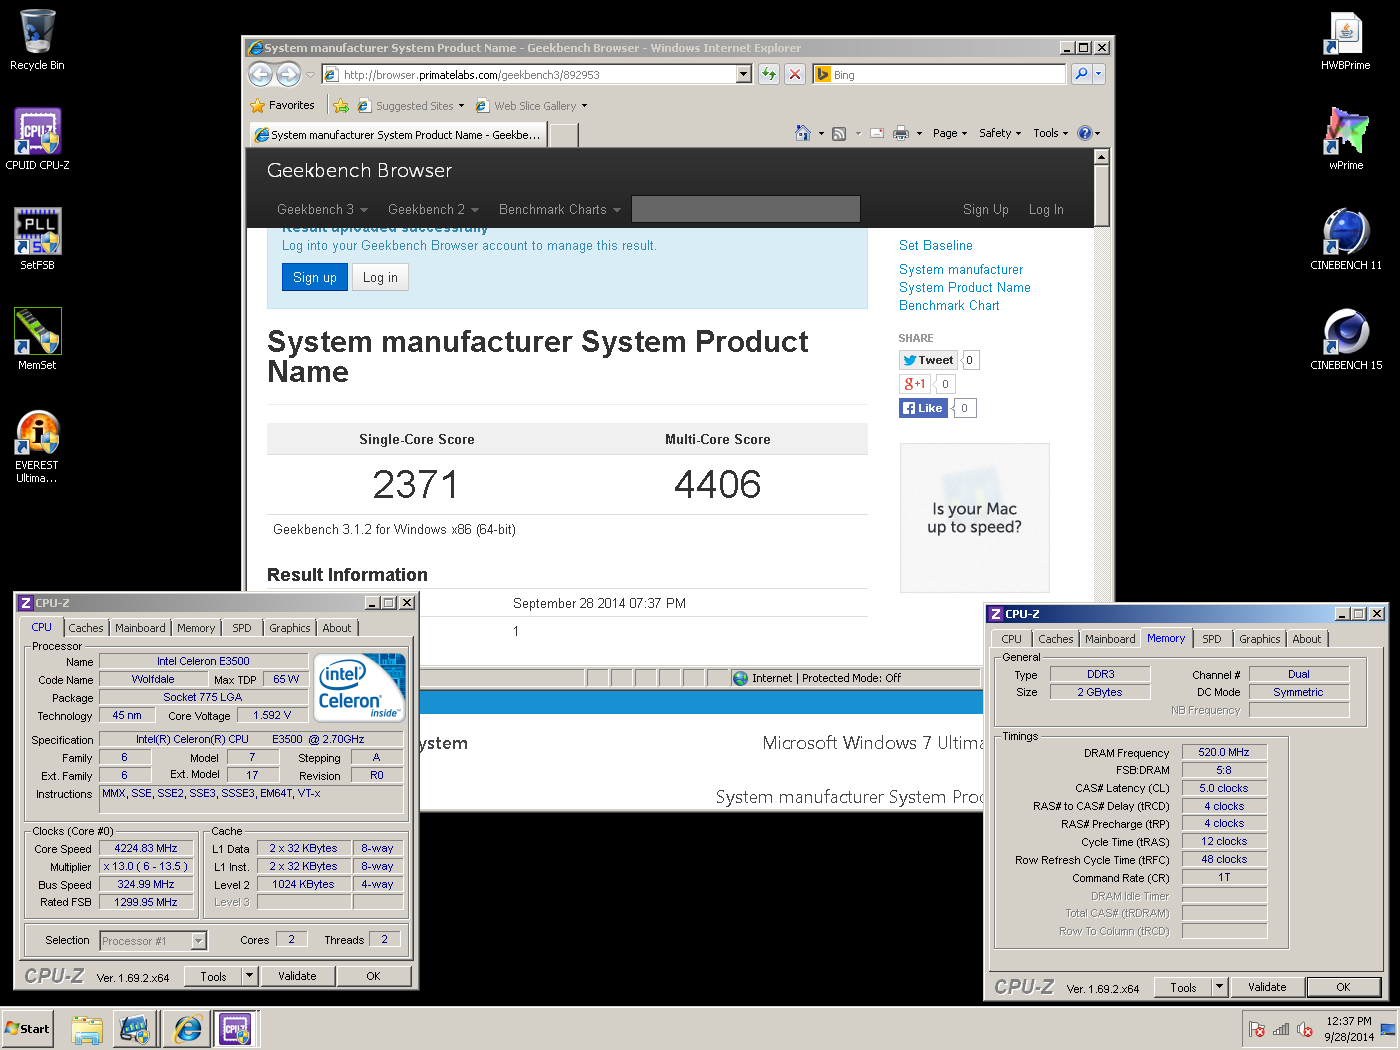Screen dimensions: 1400x1050
Task: Open SPD tab in CPU-Z Memory window
Action: 1212,639
